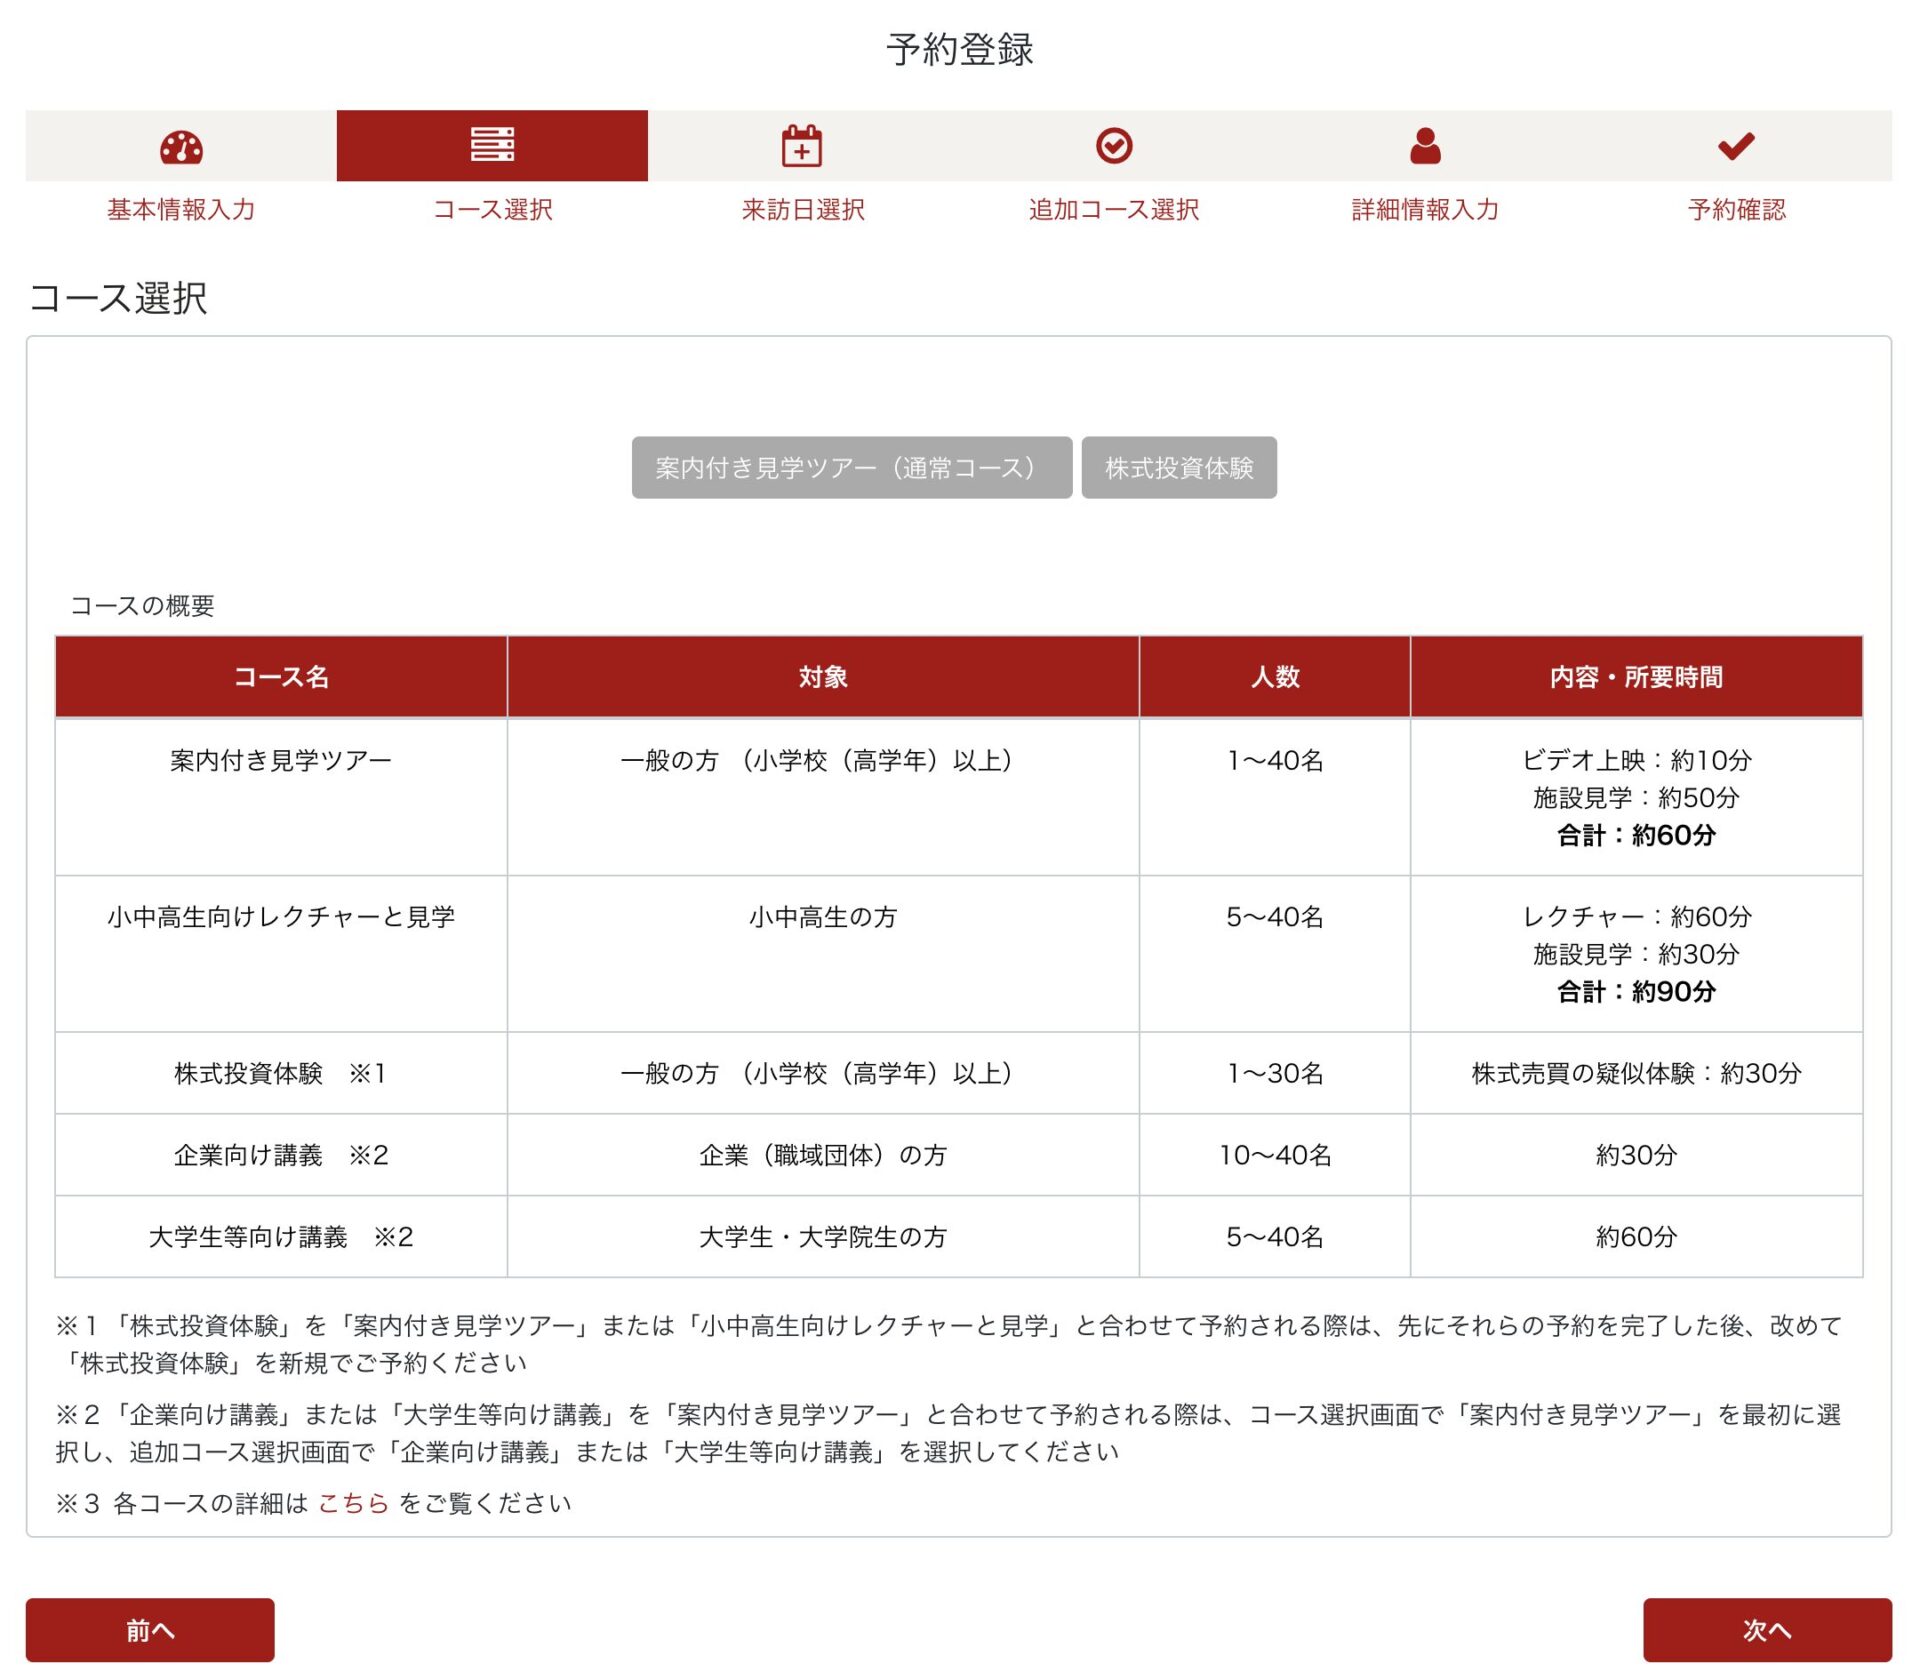Viewport: 1920px width, 1680px height.
Task: Switch to the 詳細情報入力 step label
Action: tap(1425, 210)
